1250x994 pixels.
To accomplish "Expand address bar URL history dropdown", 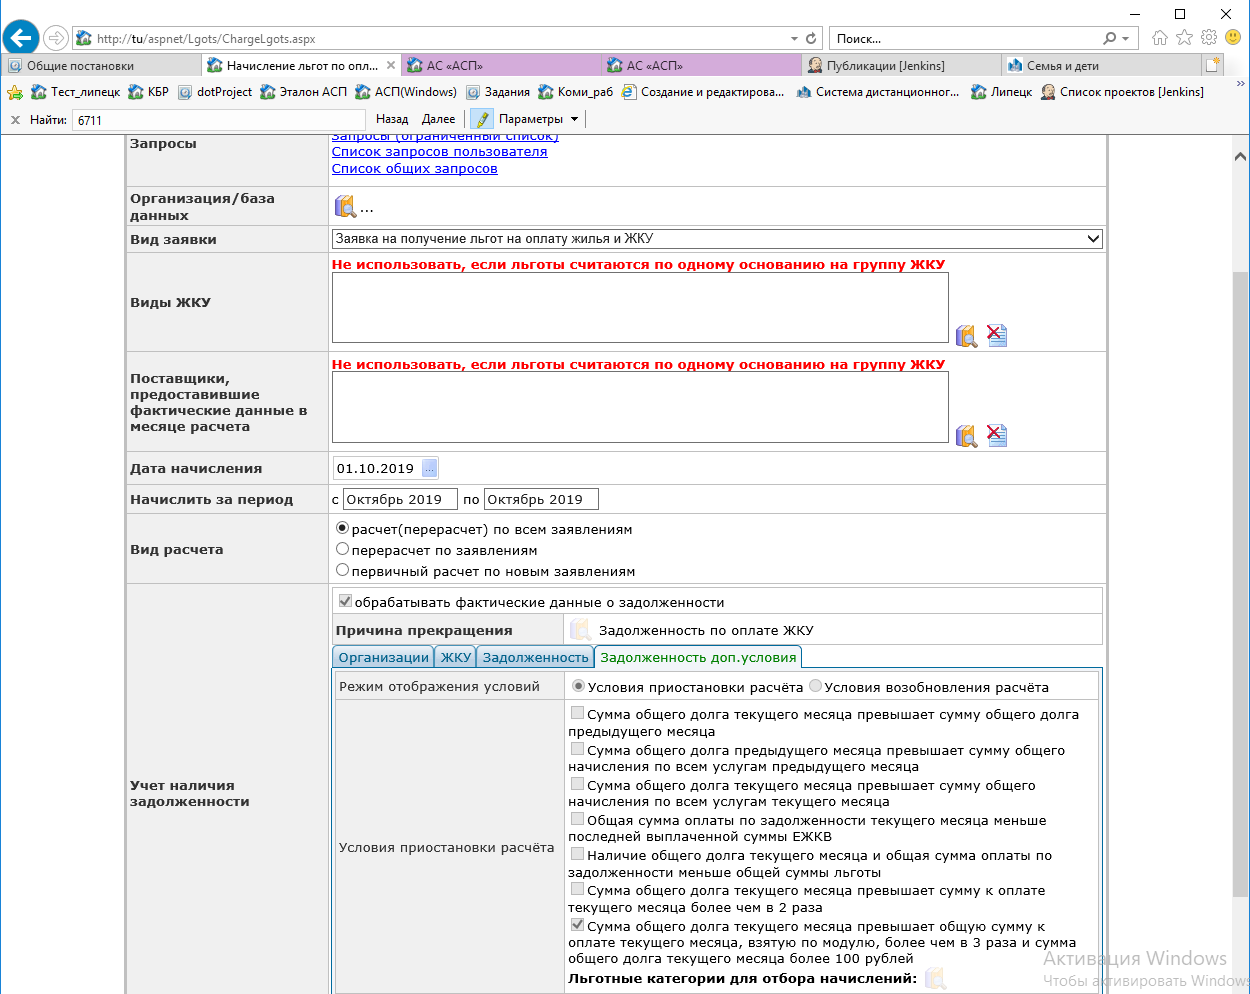I will click(x=795, y=39).
